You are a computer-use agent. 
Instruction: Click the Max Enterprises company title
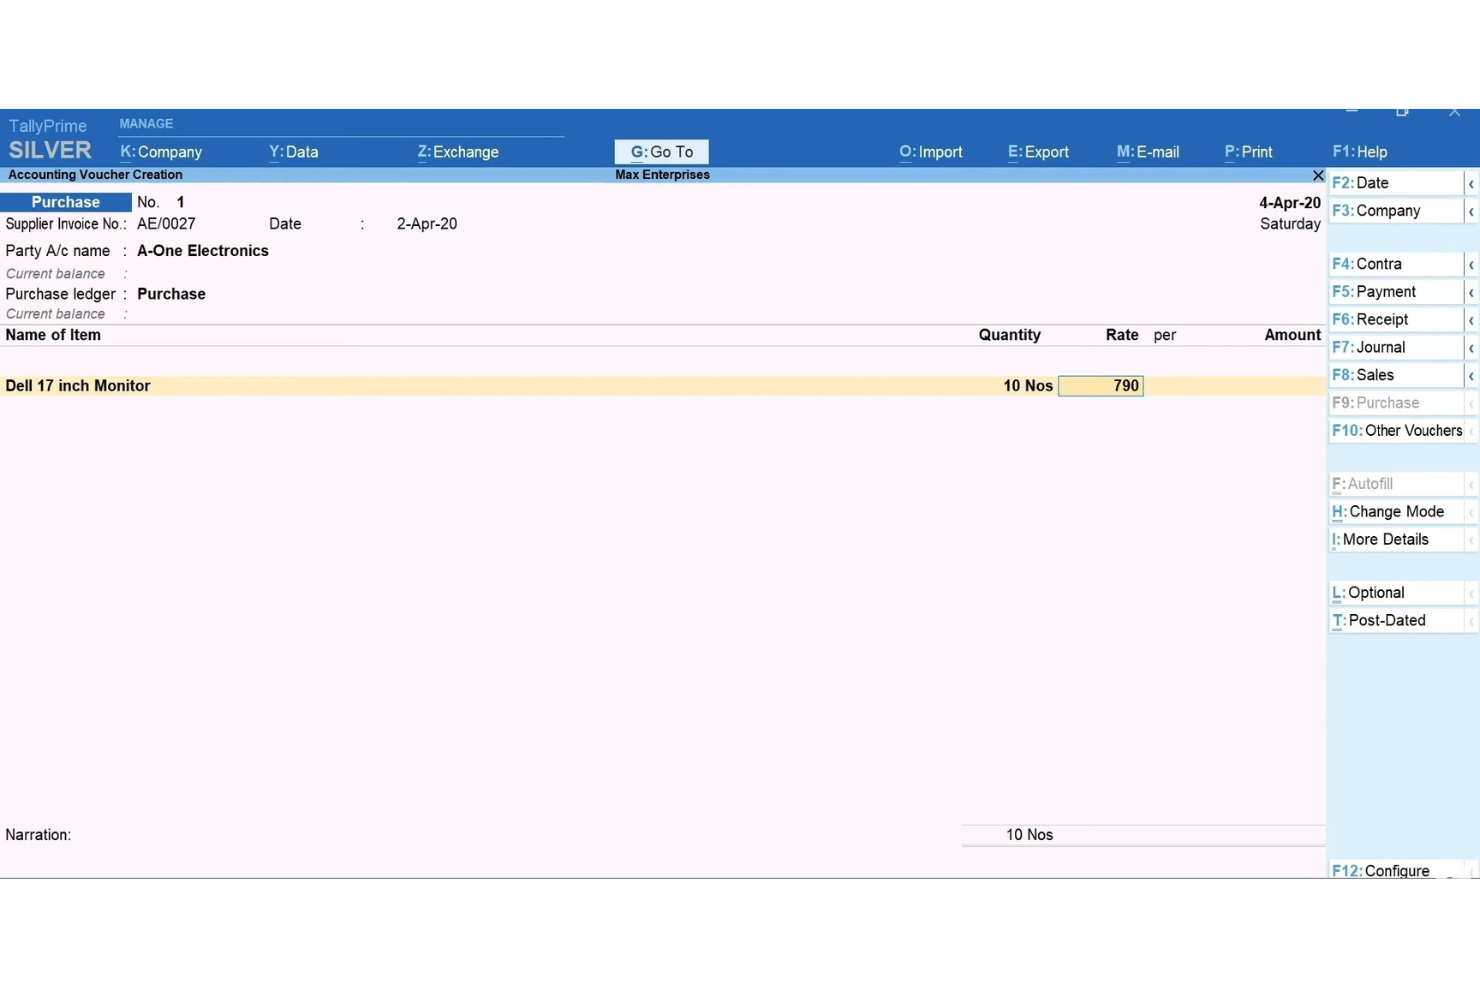click(x=662, y=175)
